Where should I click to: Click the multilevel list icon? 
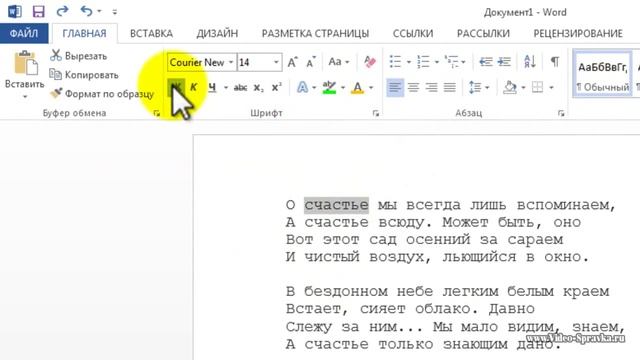click(451, 62)
